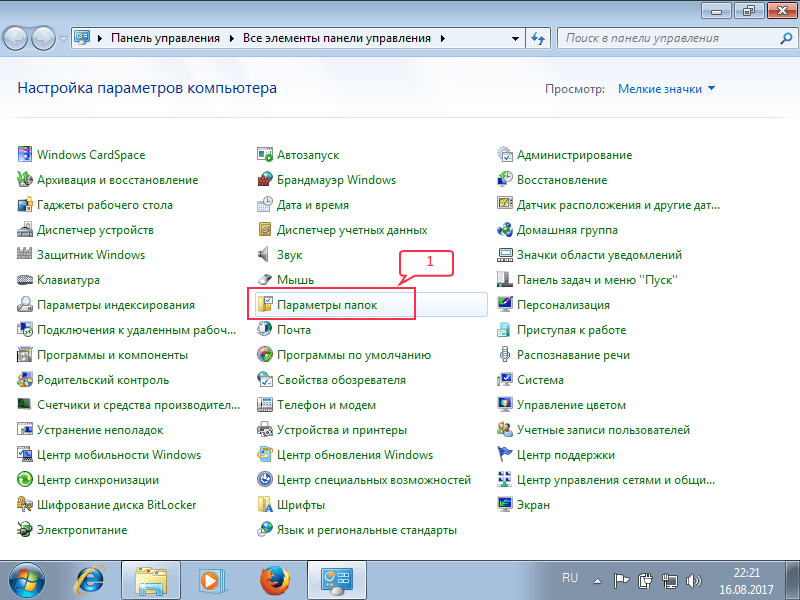
Task: Open the Звук speaker icon
Action: click(265, 255)
